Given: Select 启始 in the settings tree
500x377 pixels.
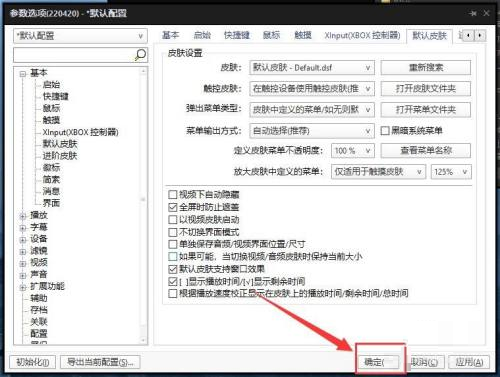Looking at the screenshot, I should (51, 85).
